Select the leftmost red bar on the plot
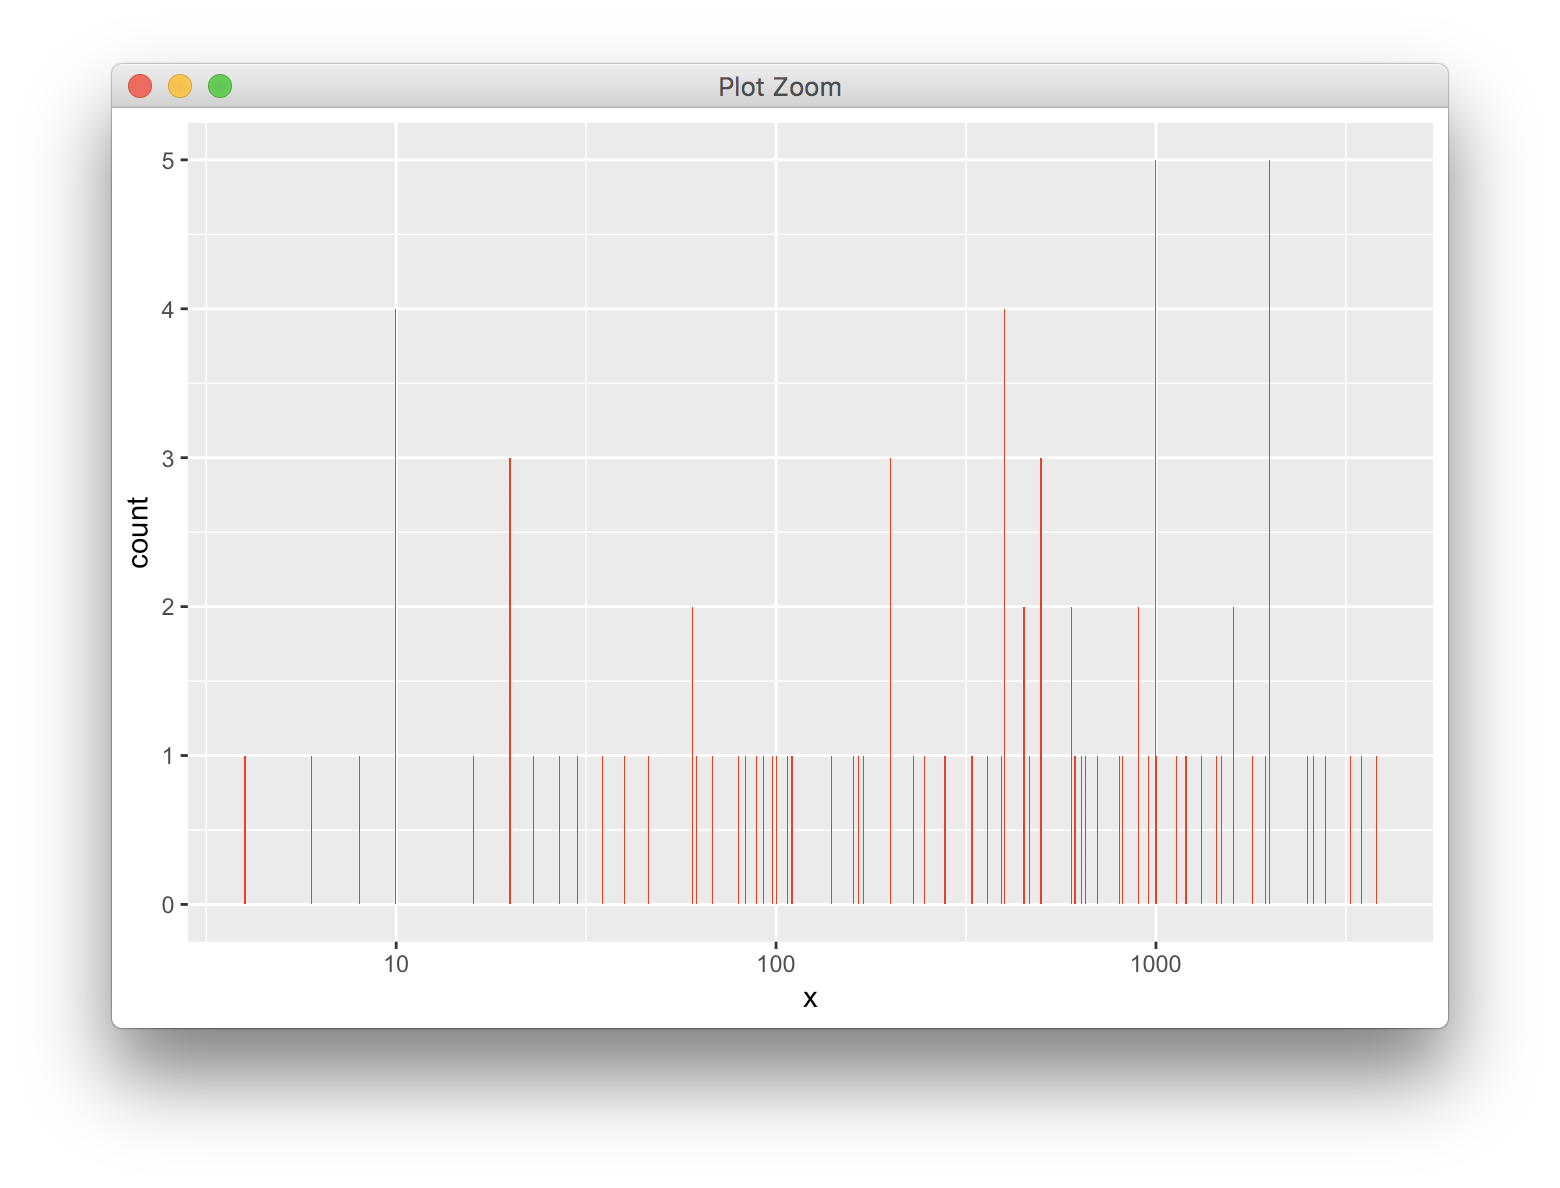Screen dimensions: 1560x1188 (243, 830)
